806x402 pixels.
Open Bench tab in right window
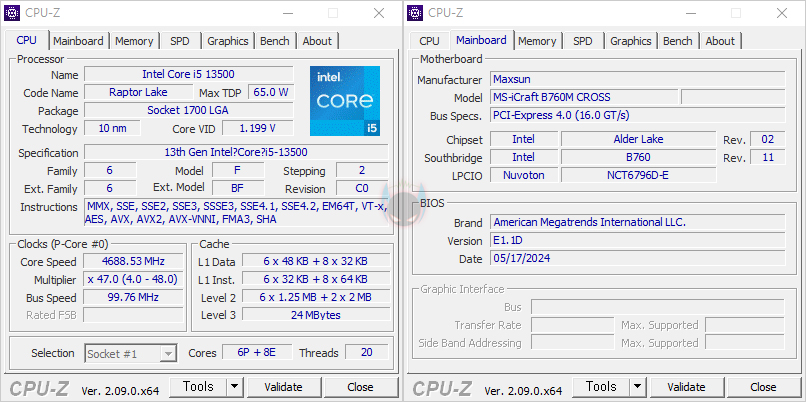coord(677,41)
